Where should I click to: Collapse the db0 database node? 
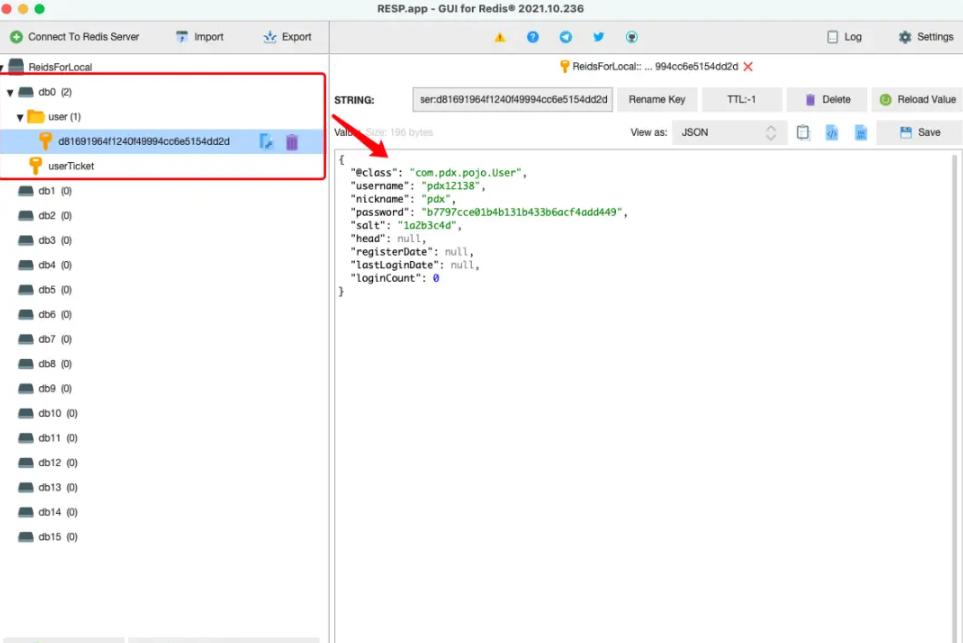click(x=10, y=93)
